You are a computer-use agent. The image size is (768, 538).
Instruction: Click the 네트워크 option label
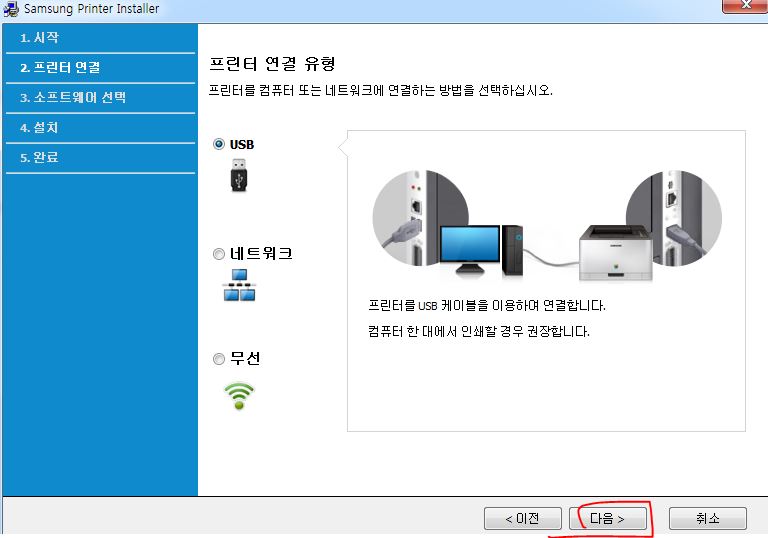tap(262, 254)
